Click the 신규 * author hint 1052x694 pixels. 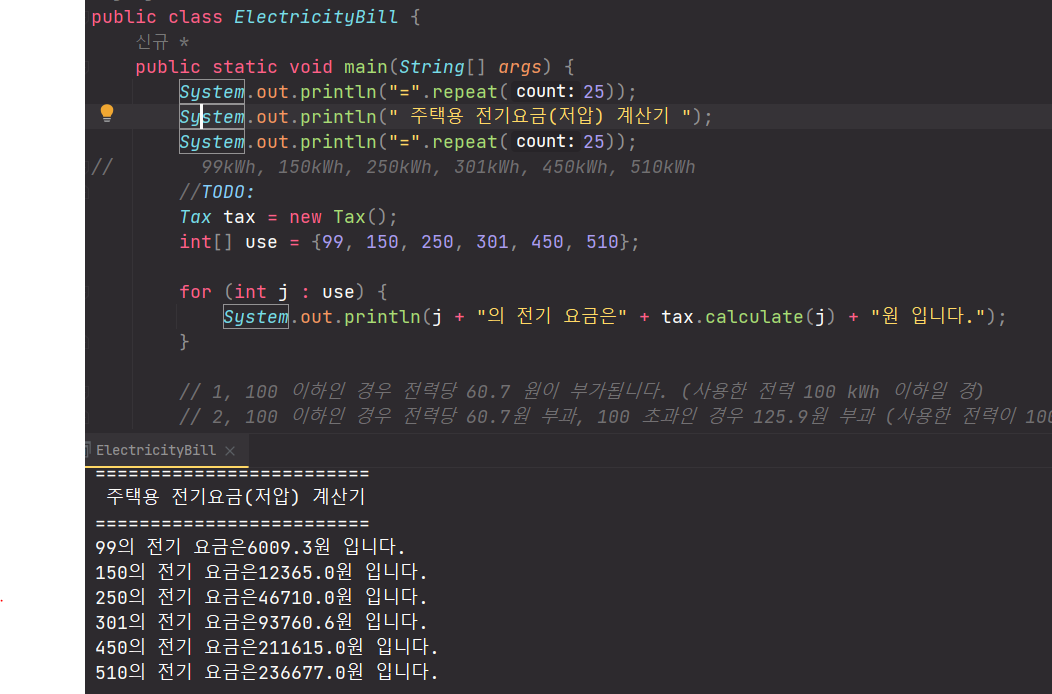[x=162, y=42]
